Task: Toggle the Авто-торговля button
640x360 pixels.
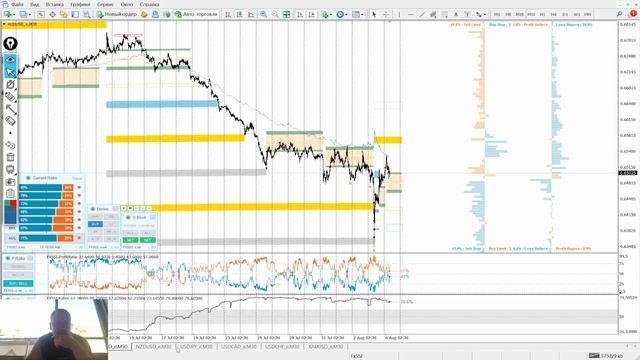Action: coord(197,14)
